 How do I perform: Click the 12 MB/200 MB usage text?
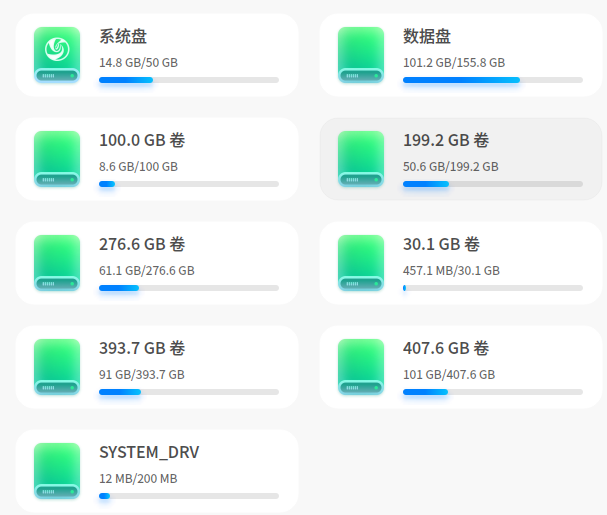pyautogui.click(x=138, y=478)
